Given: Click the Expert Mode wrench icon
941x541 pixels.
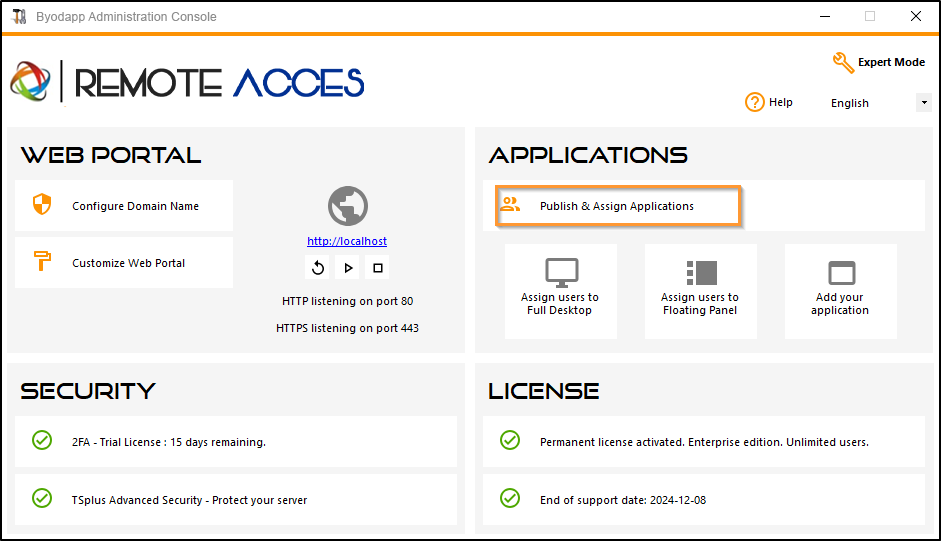Looking at the screenshot, I should coord(843,62).
